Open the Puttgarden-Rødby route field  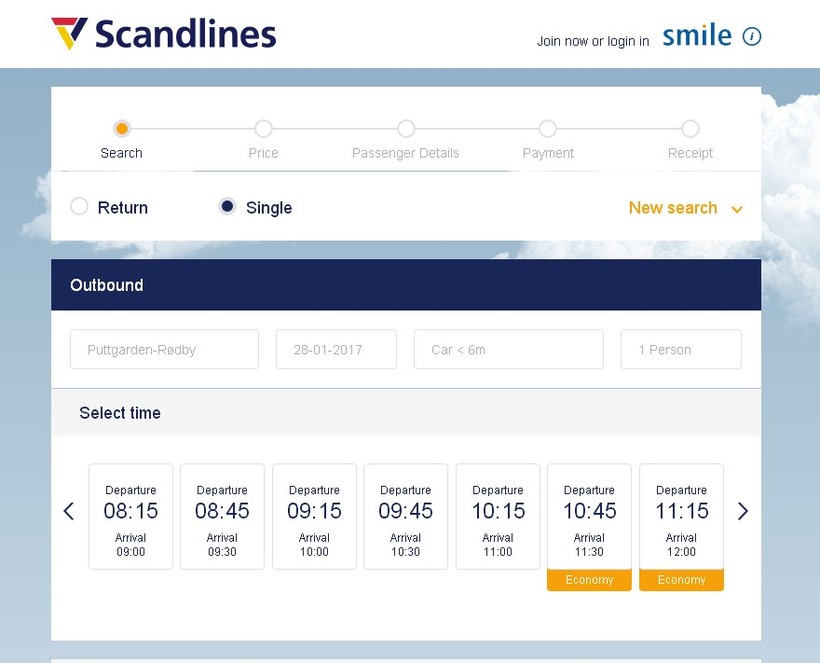click(x=164, y=350)
